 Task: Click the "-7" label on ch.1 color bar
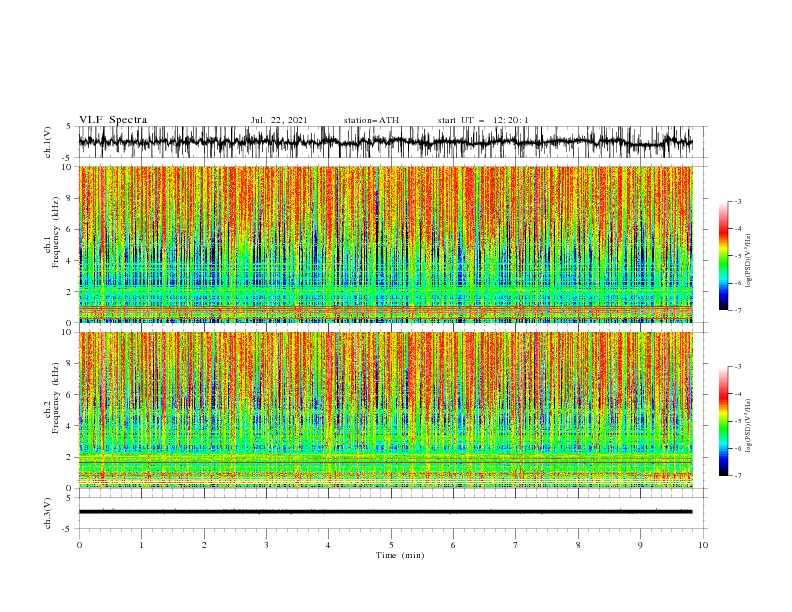coord(738,311)
